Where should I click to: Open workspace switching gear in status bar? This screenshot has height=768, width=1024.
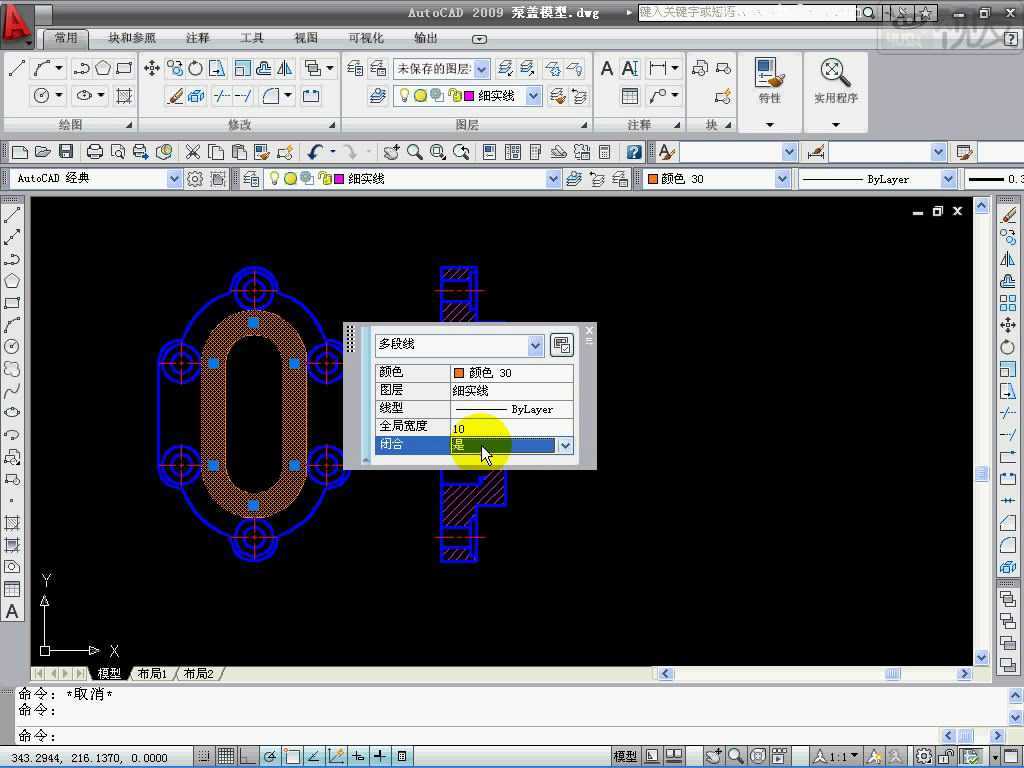pyautogui.click(x=923, y=756)
